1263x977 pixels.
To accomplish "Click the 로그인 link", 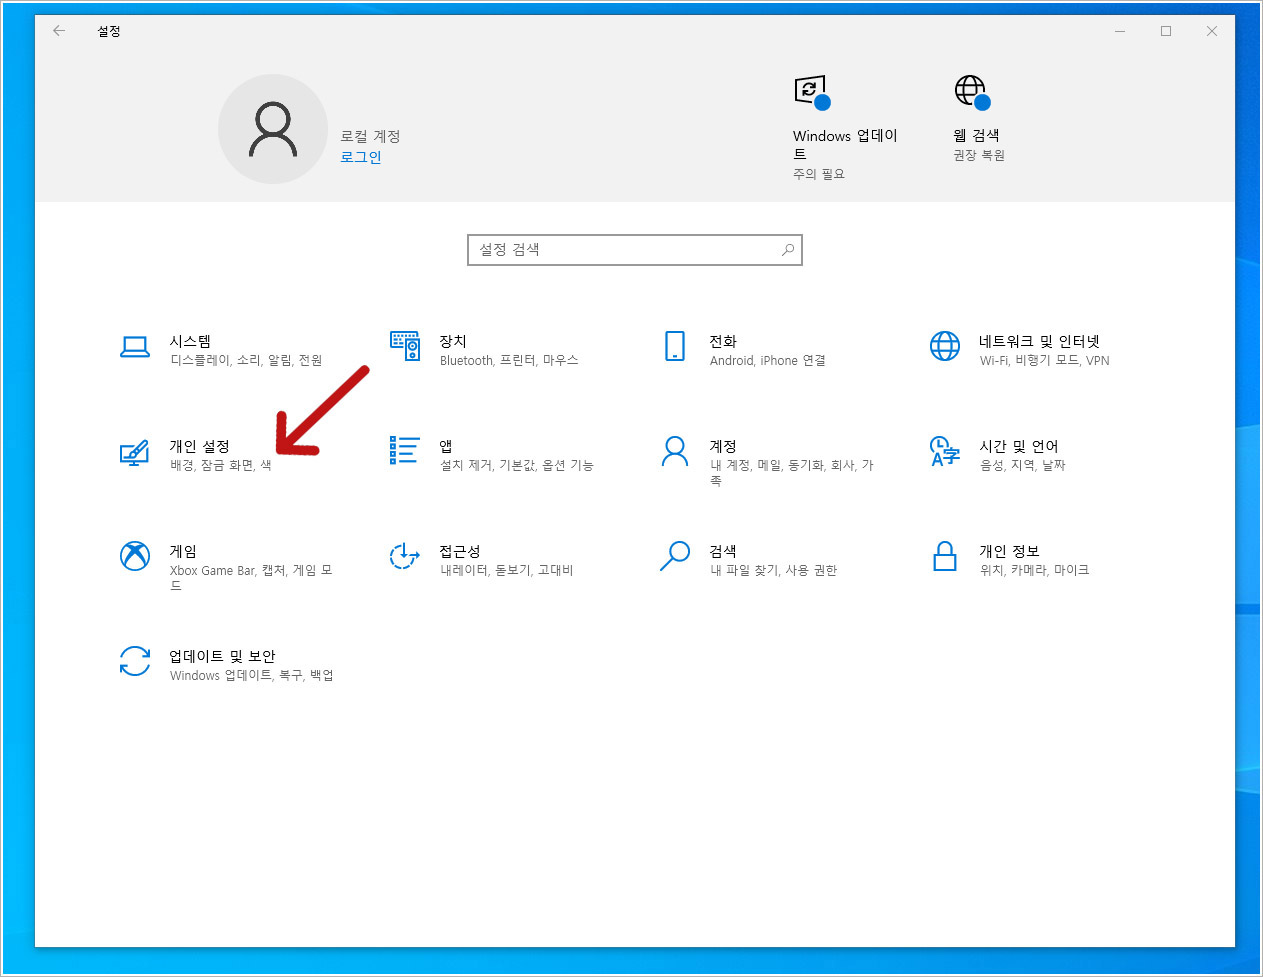I will pyautogui.click(x=361, y=157).
